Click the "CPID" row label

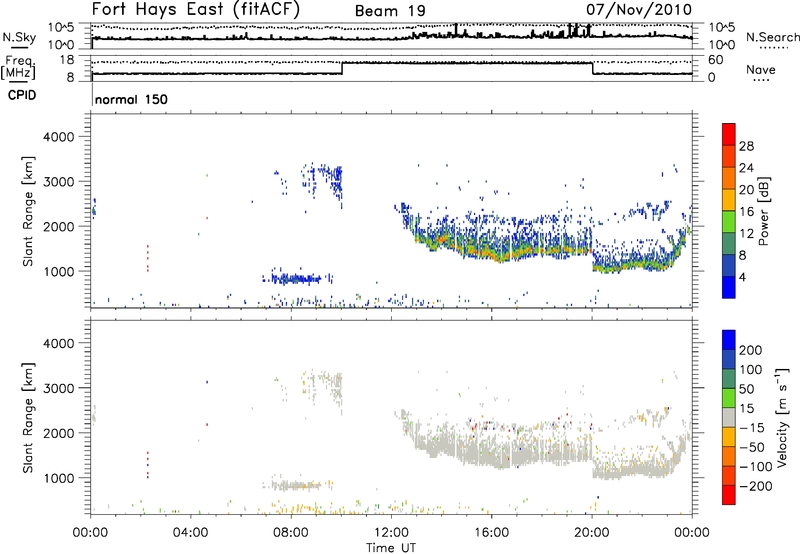(x=22, y=95)
